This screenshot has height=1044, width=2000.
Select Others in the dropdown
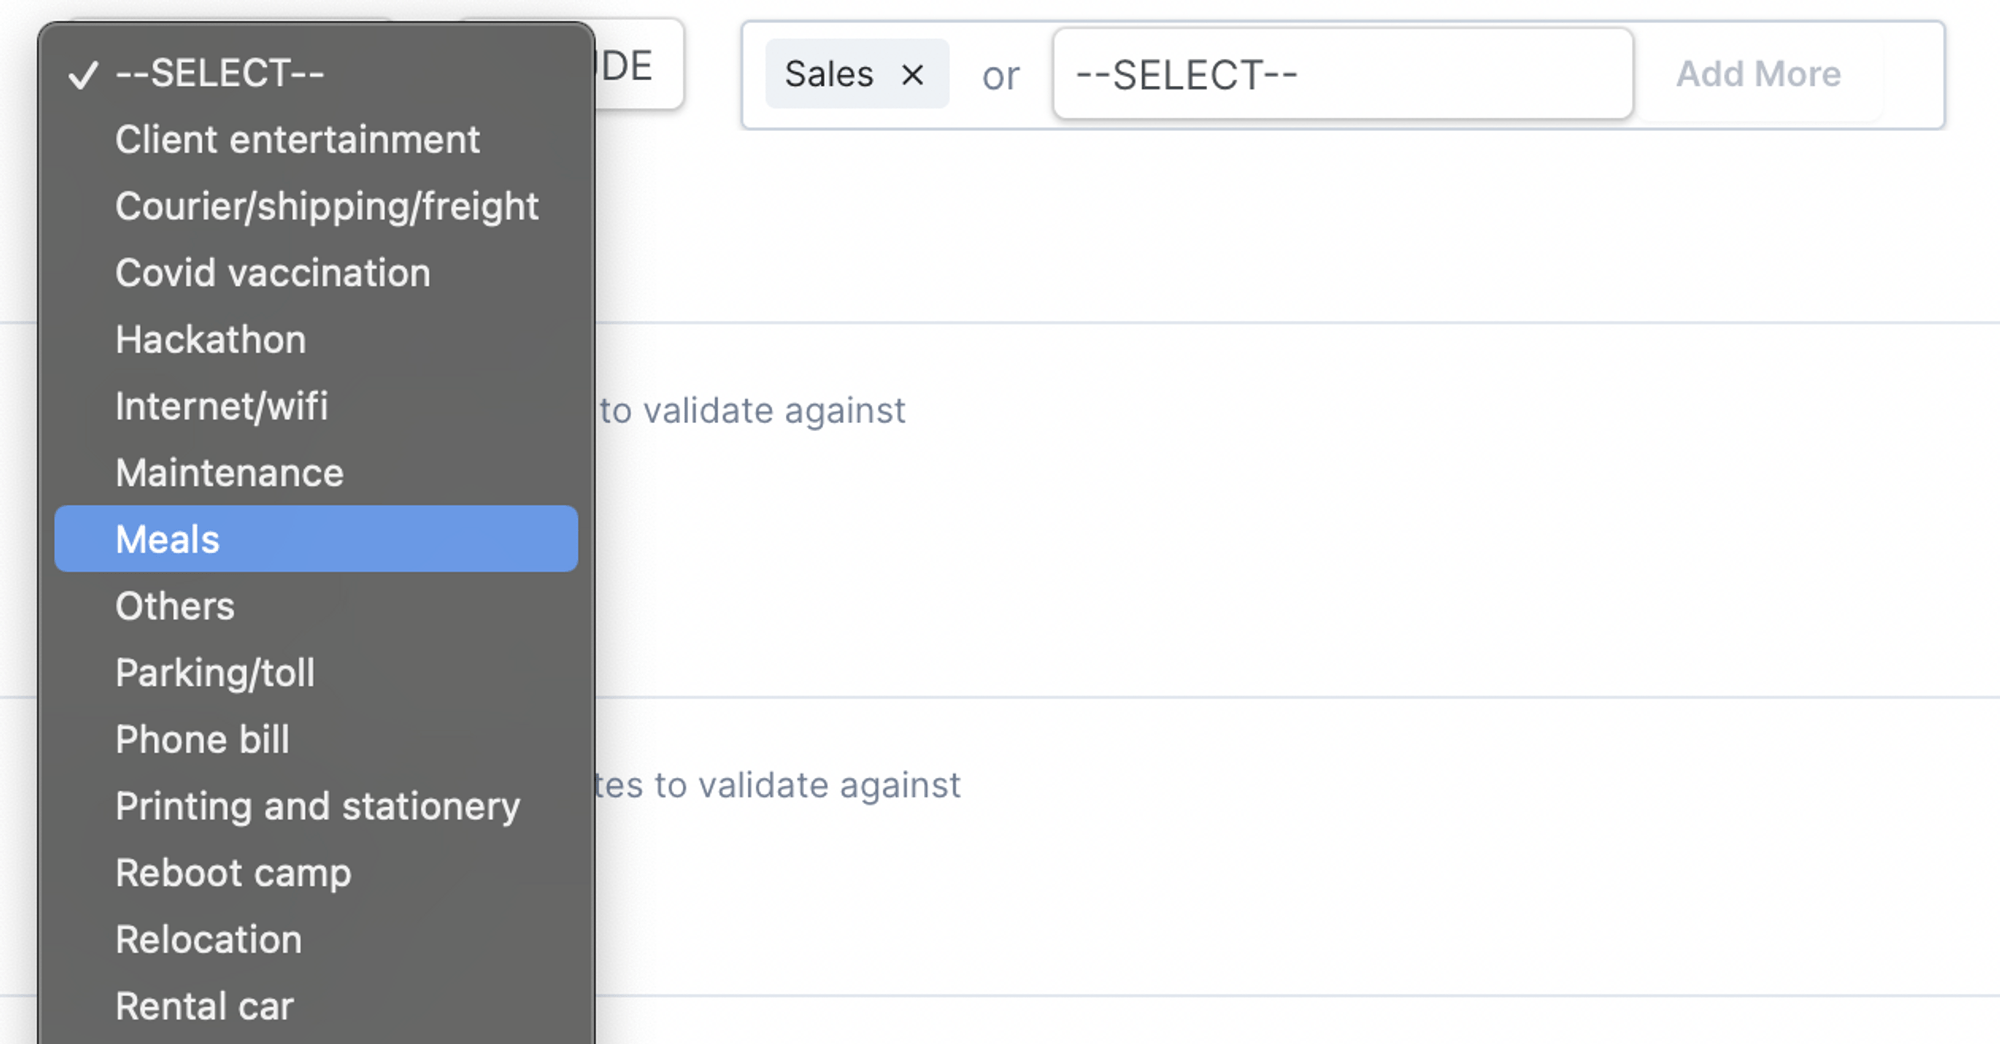click(x=316, y=606)
